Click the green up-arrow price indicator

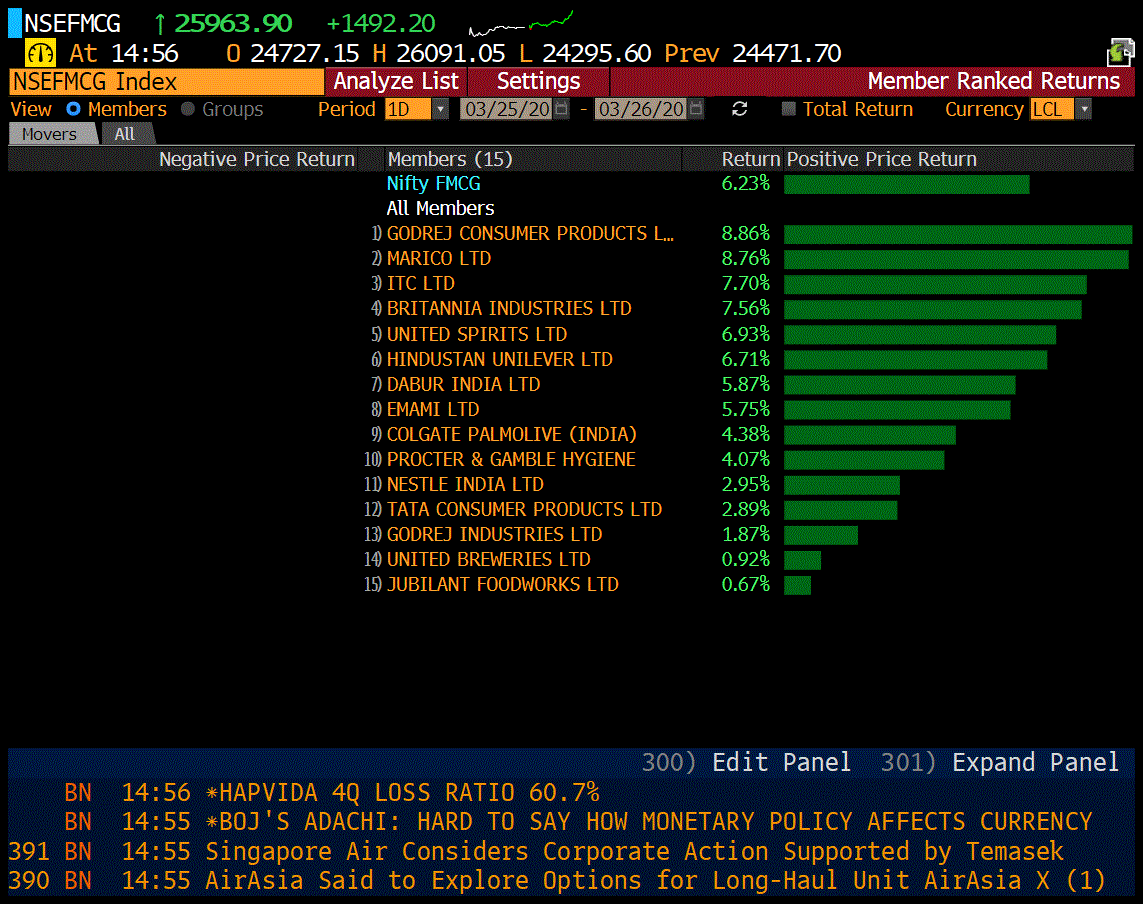[160, 24]
